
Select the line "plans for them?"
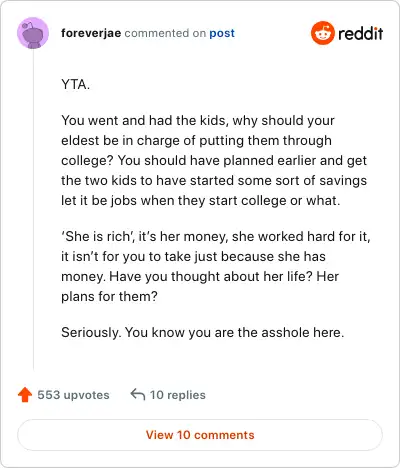109,297
